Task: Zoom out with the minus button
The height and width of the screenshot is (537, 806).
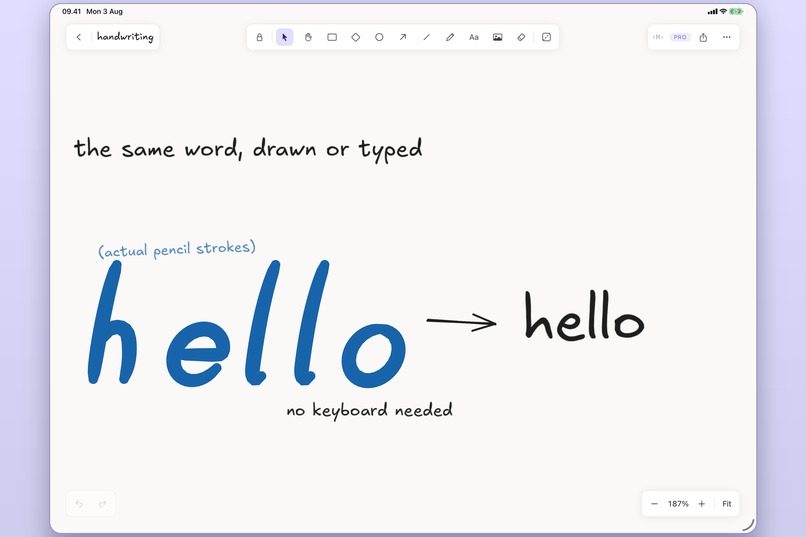Action: point(654,504)
